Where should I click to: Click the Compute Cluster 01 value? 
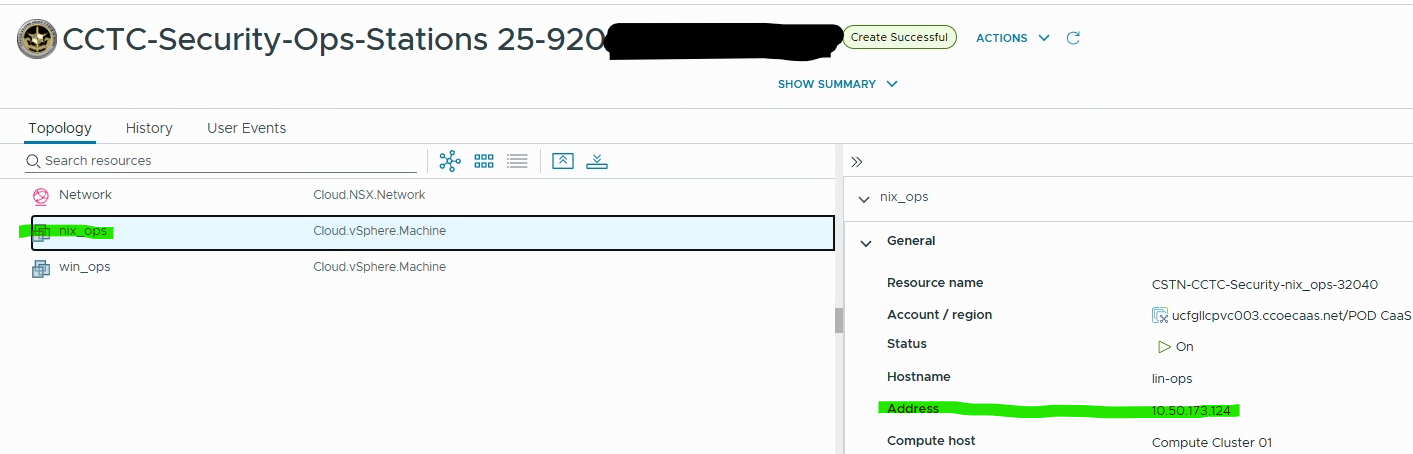click(x=1212, y=443)
